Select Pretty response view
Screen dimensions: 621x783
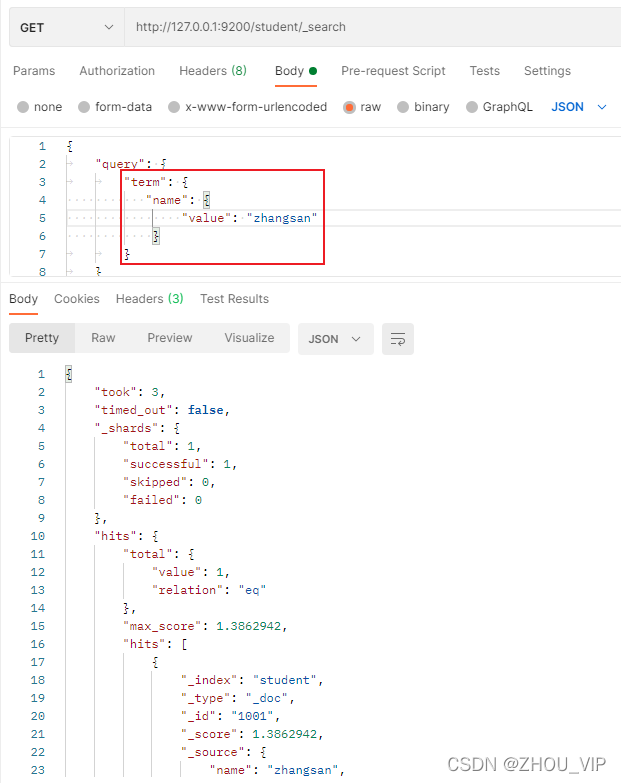pos(42,338)
